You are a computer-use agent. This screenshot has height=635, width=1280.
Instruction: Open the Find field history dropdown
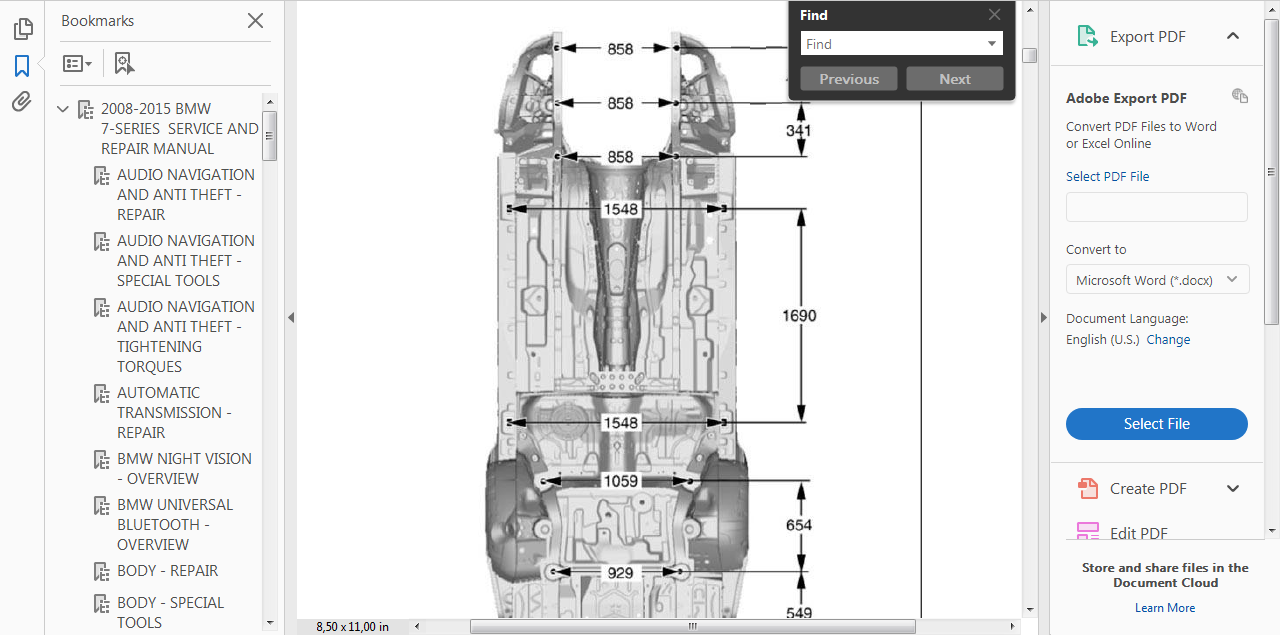click(x=992, y=44)
